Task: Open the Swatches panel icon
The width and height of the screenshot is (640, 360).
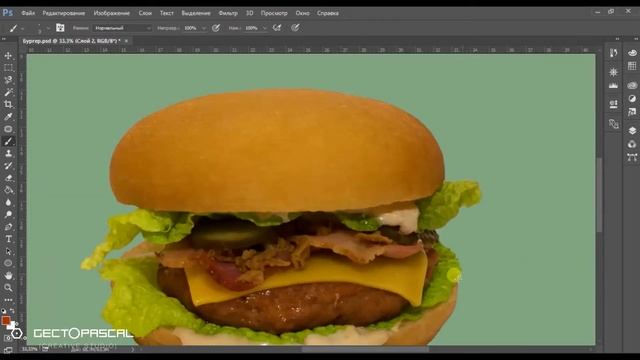Action: 632,66
